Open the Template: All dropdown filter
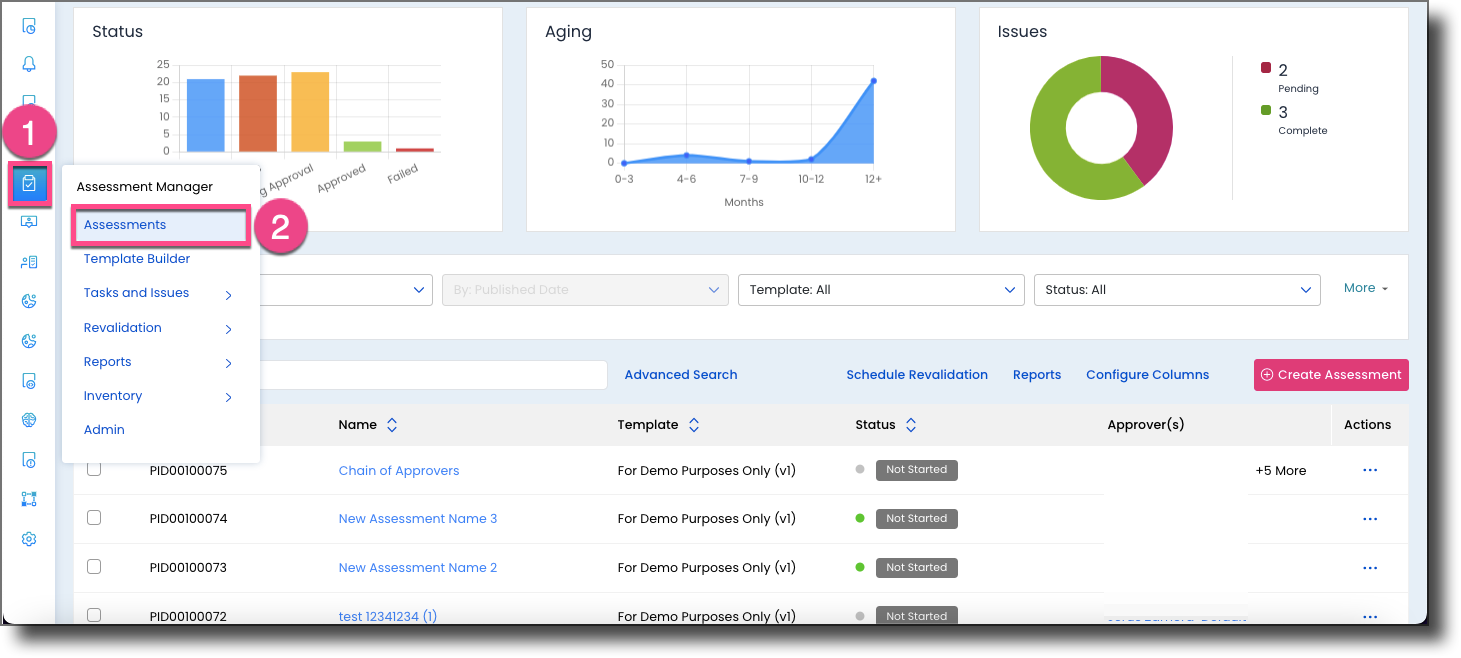This screenshot has width=1461, height=658. 880,289
